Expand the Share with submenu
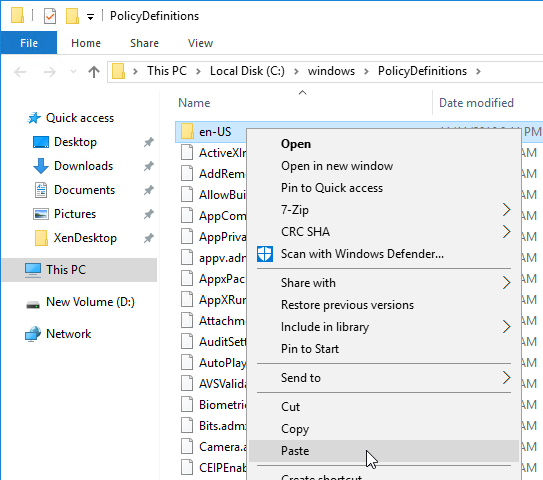543x480 pixels. [x=384, y=283]
